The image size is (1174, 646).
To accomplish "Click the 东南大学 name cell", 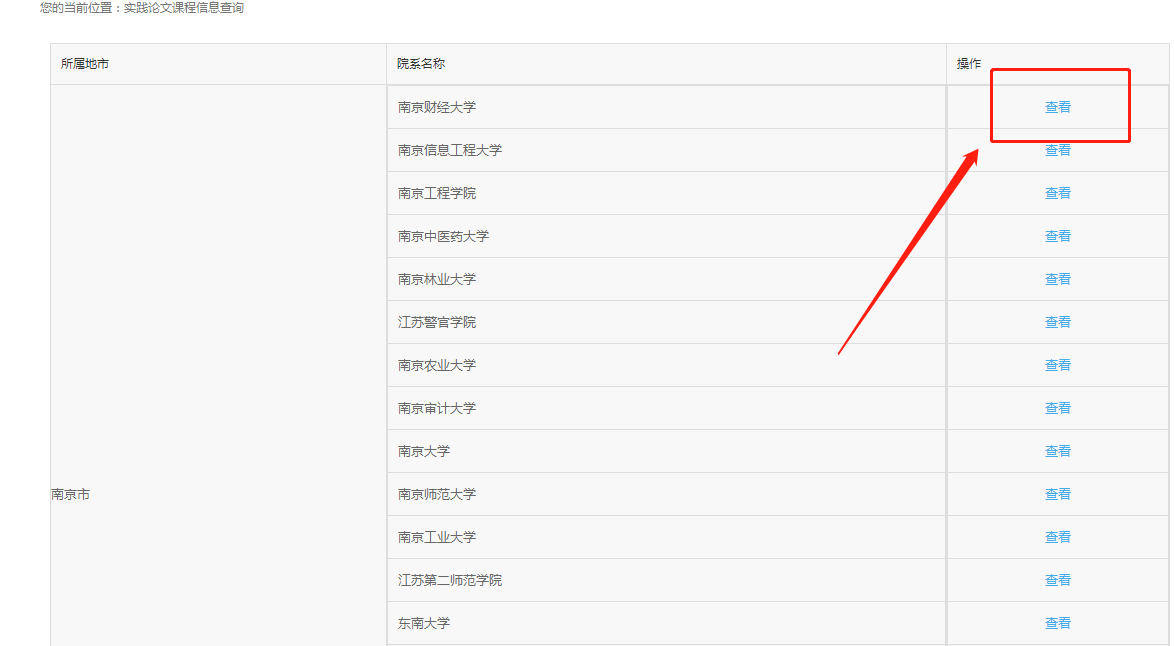I will [x=424, y=623].
